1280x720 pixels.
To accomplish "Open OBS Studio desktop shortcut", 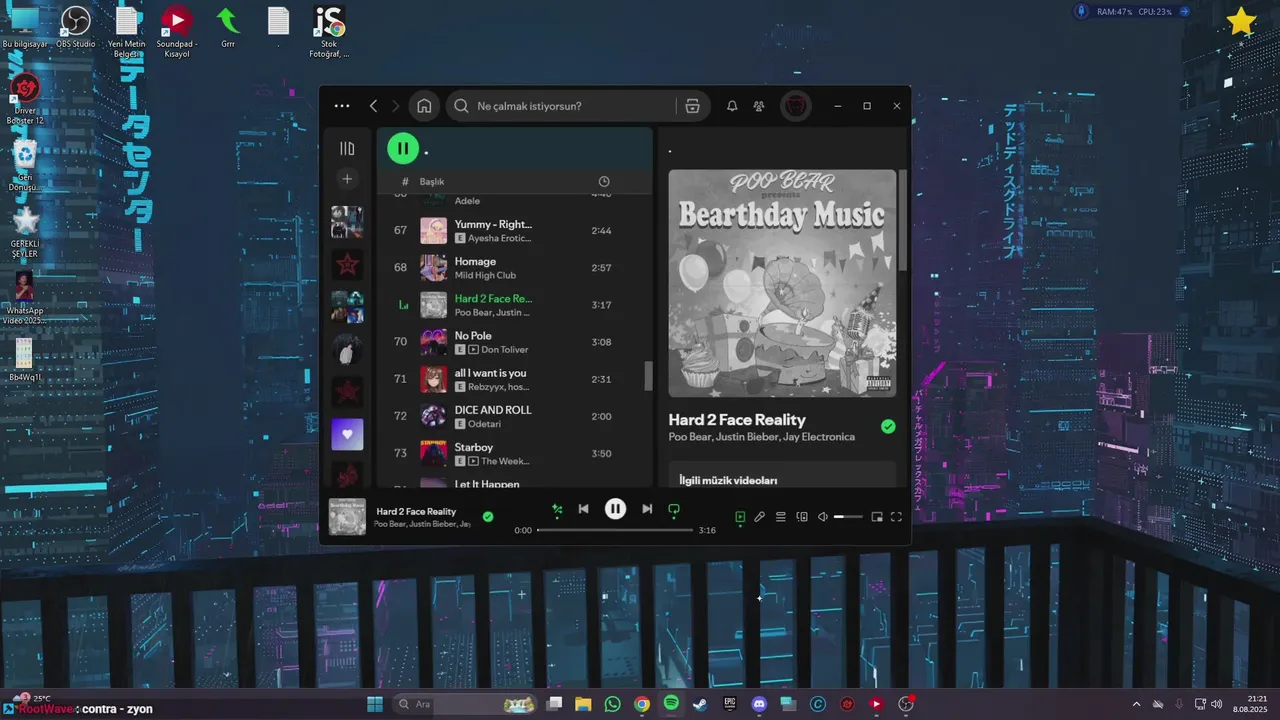I will (76, 27).
